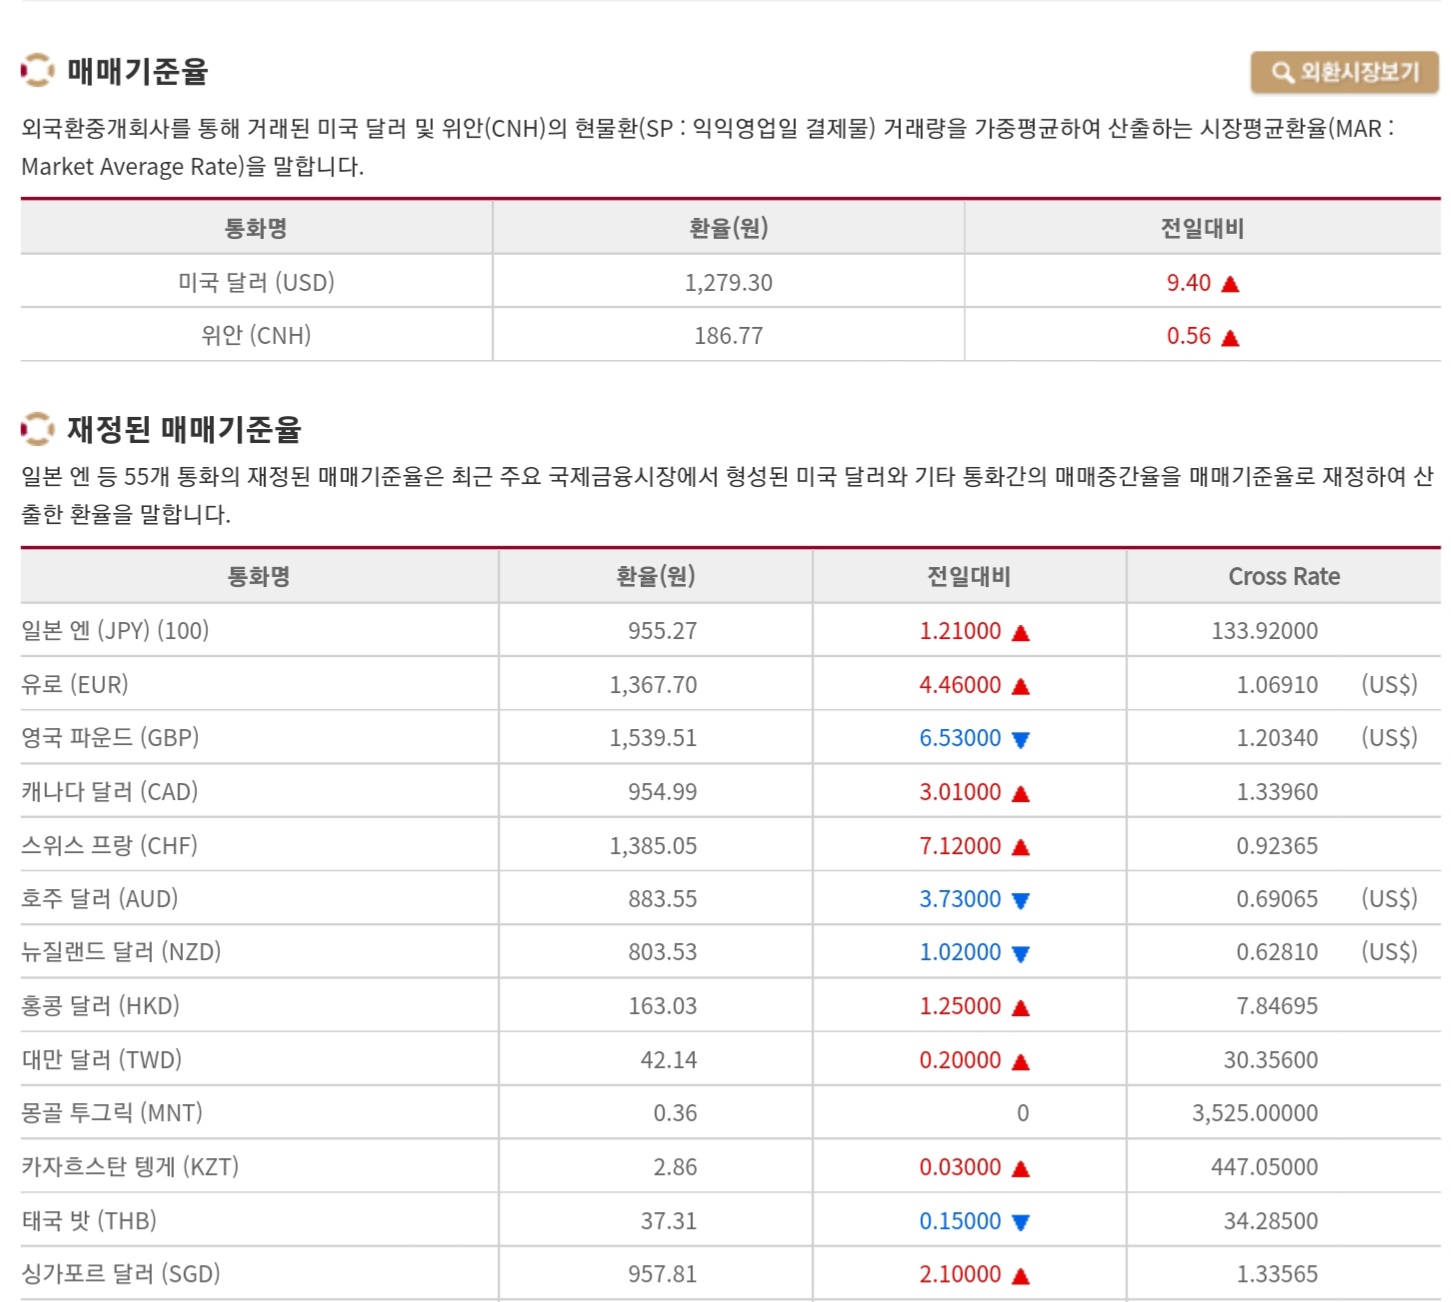Open the 외환시장보기 button

(1344, 72)
